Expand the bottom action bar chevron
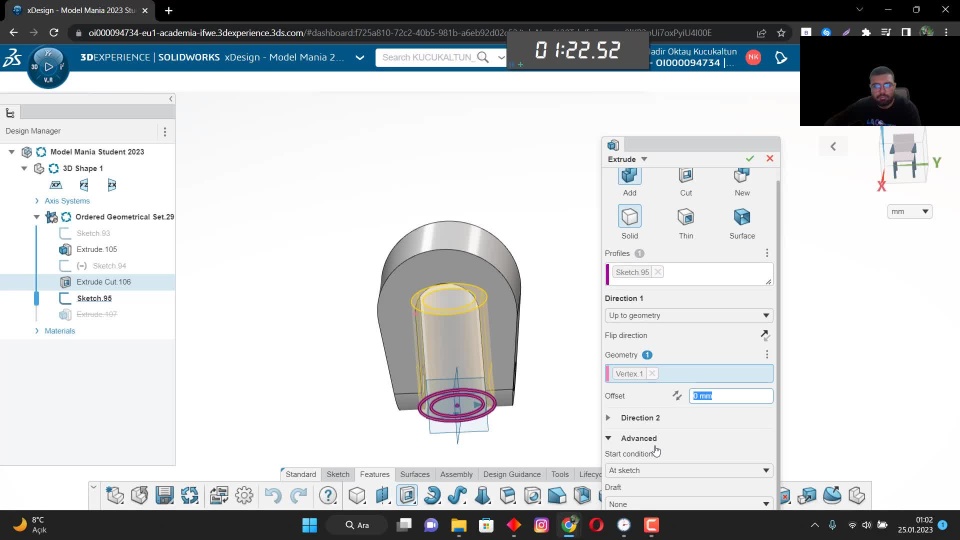 tap(93, 487)
